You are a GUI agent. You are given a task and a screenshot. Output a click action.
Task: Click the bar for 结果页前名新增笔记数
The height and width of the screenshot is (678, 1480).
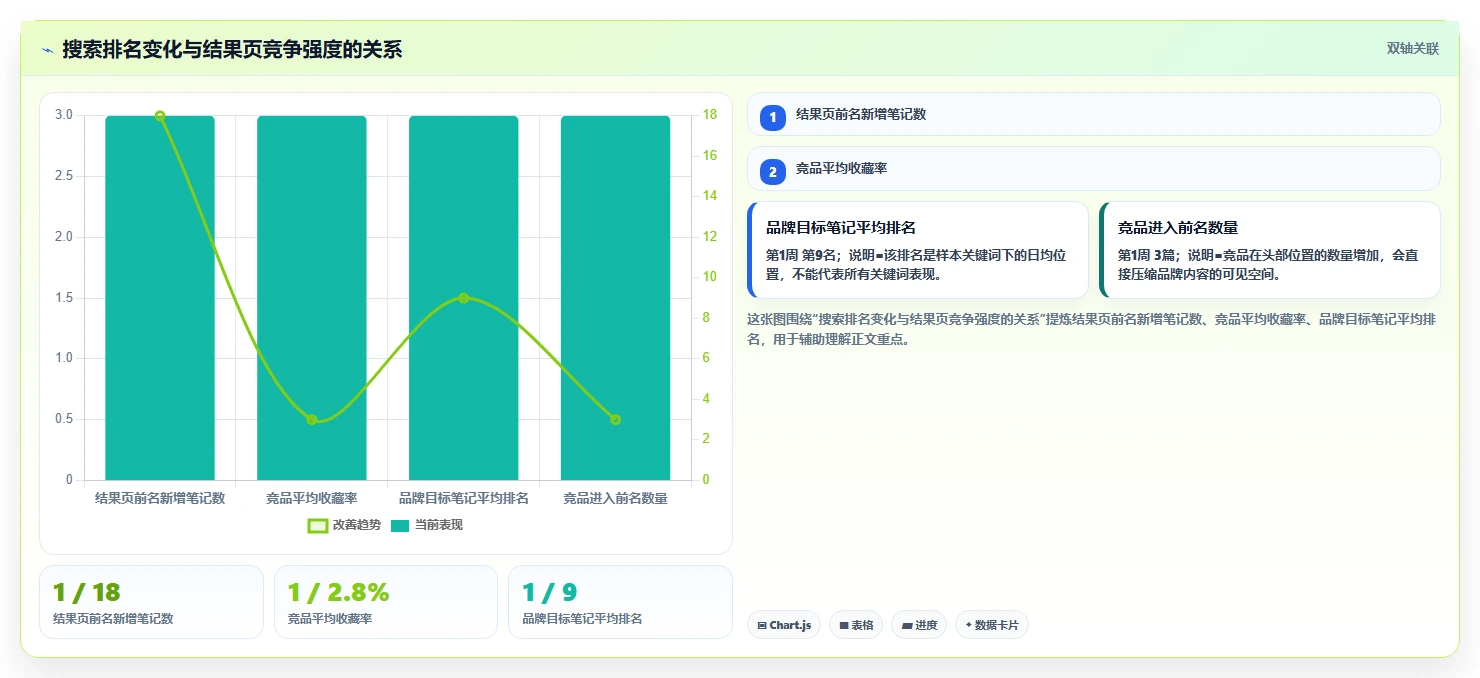coord(160,298)
